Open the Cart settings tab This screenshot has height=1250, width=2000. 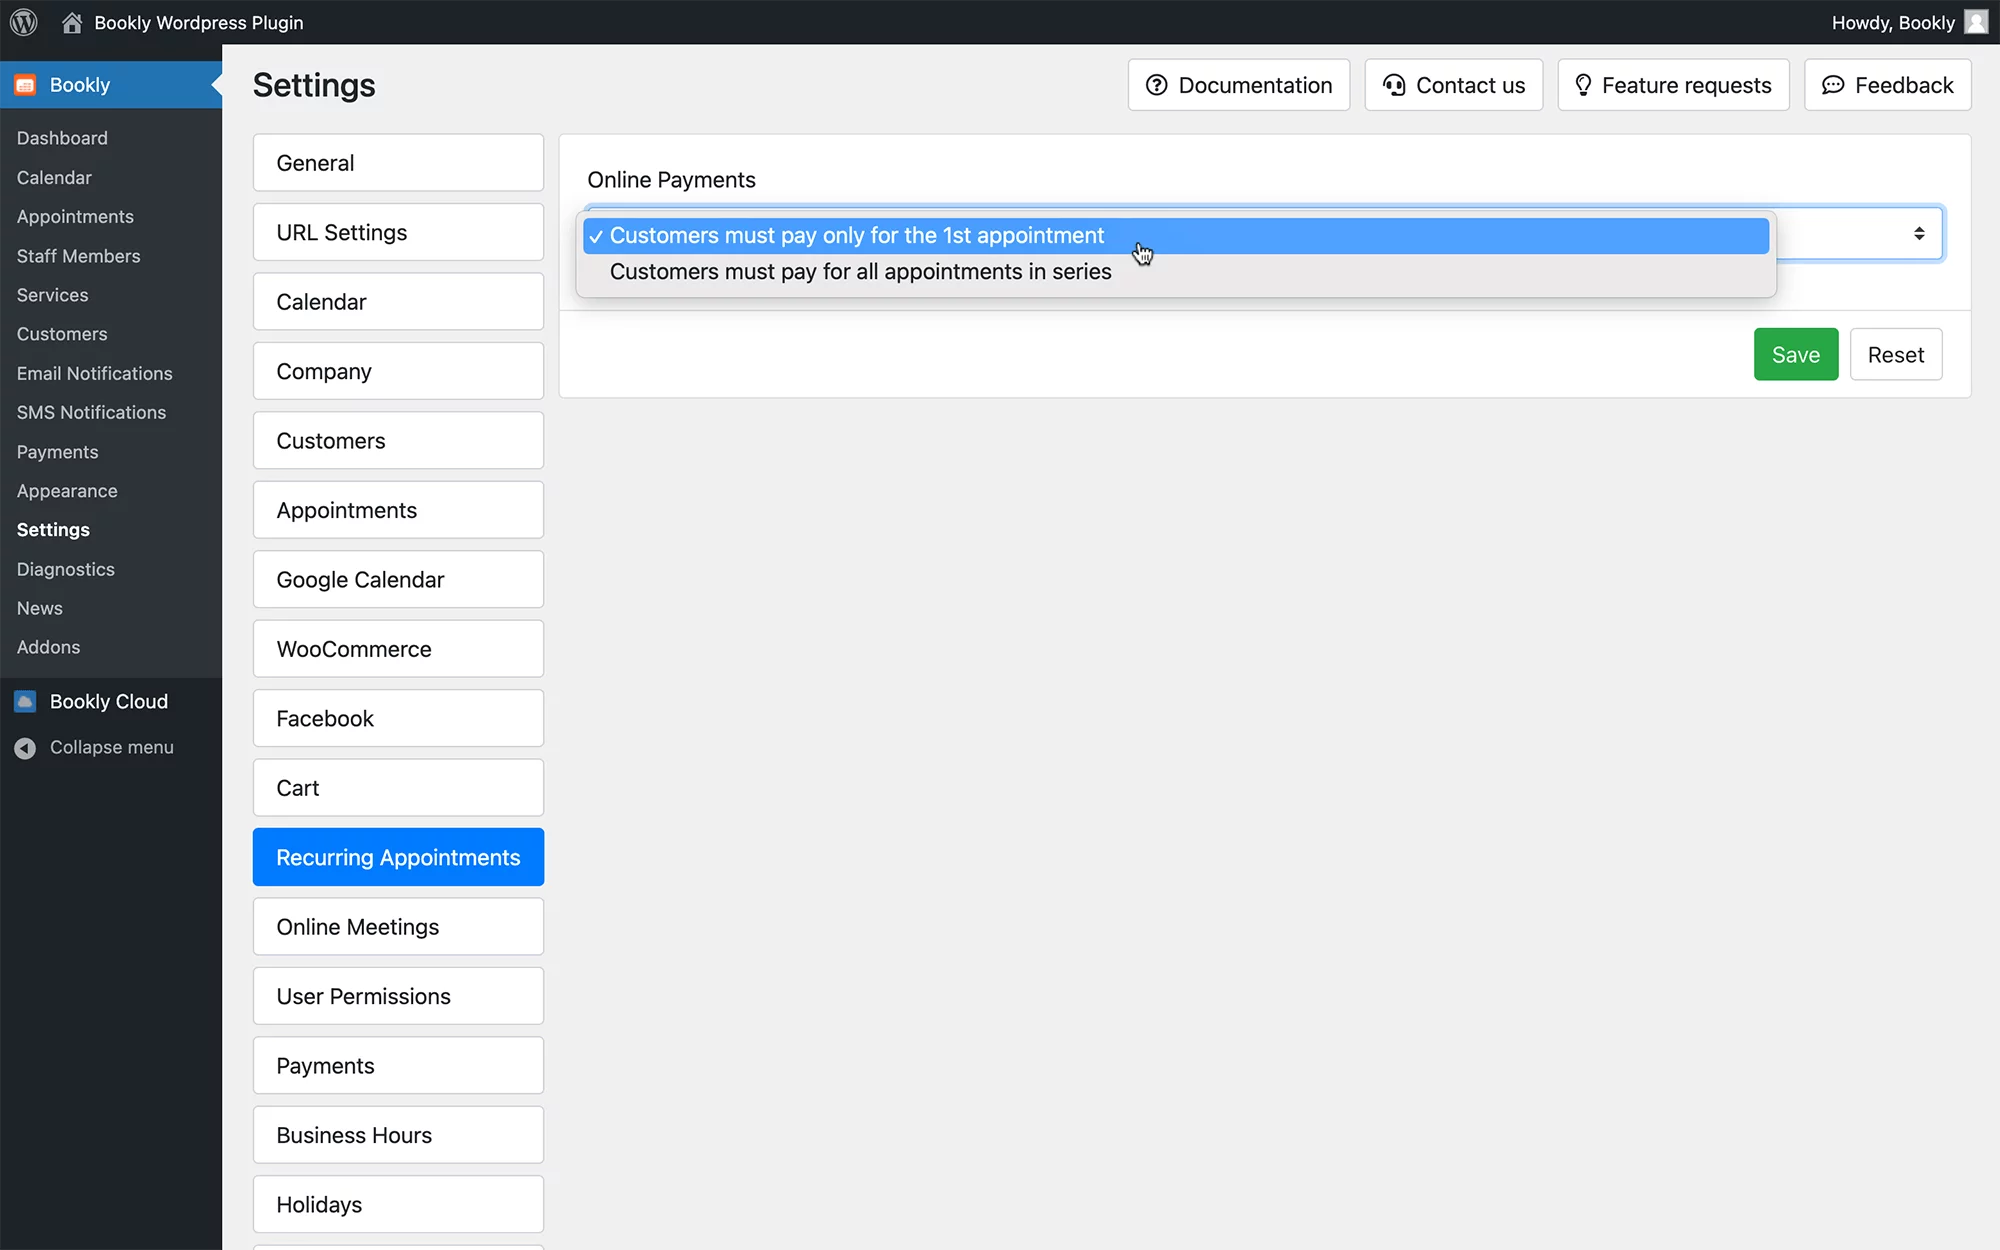pos(398,788)
